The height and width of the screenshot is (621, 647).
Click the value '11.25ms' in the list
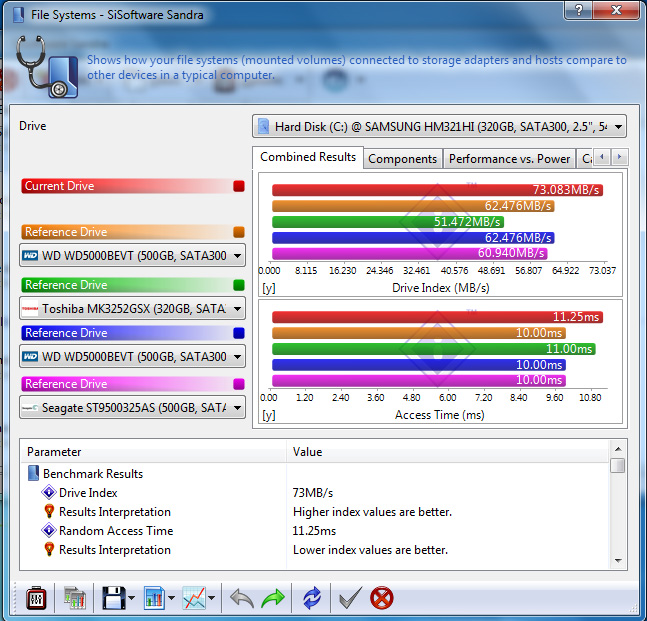(314, 531)
